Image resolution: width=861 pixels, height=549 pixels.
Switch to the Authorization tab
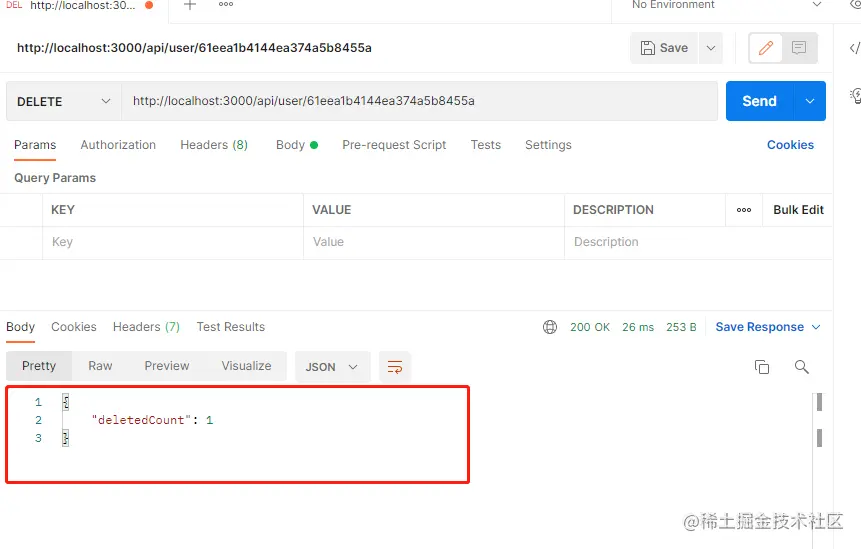118,145
